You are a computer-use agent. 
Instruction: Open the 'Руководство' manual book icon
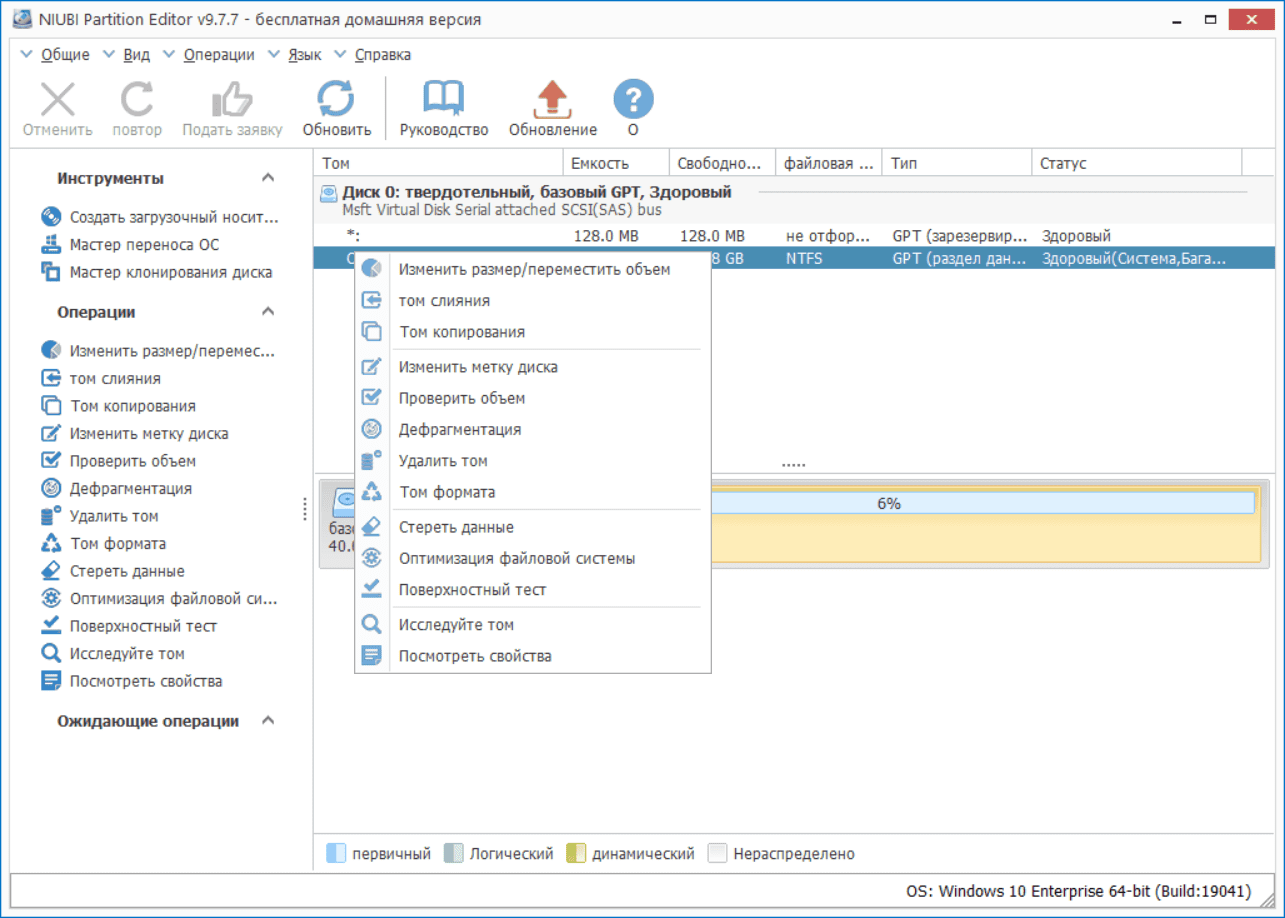444,100
